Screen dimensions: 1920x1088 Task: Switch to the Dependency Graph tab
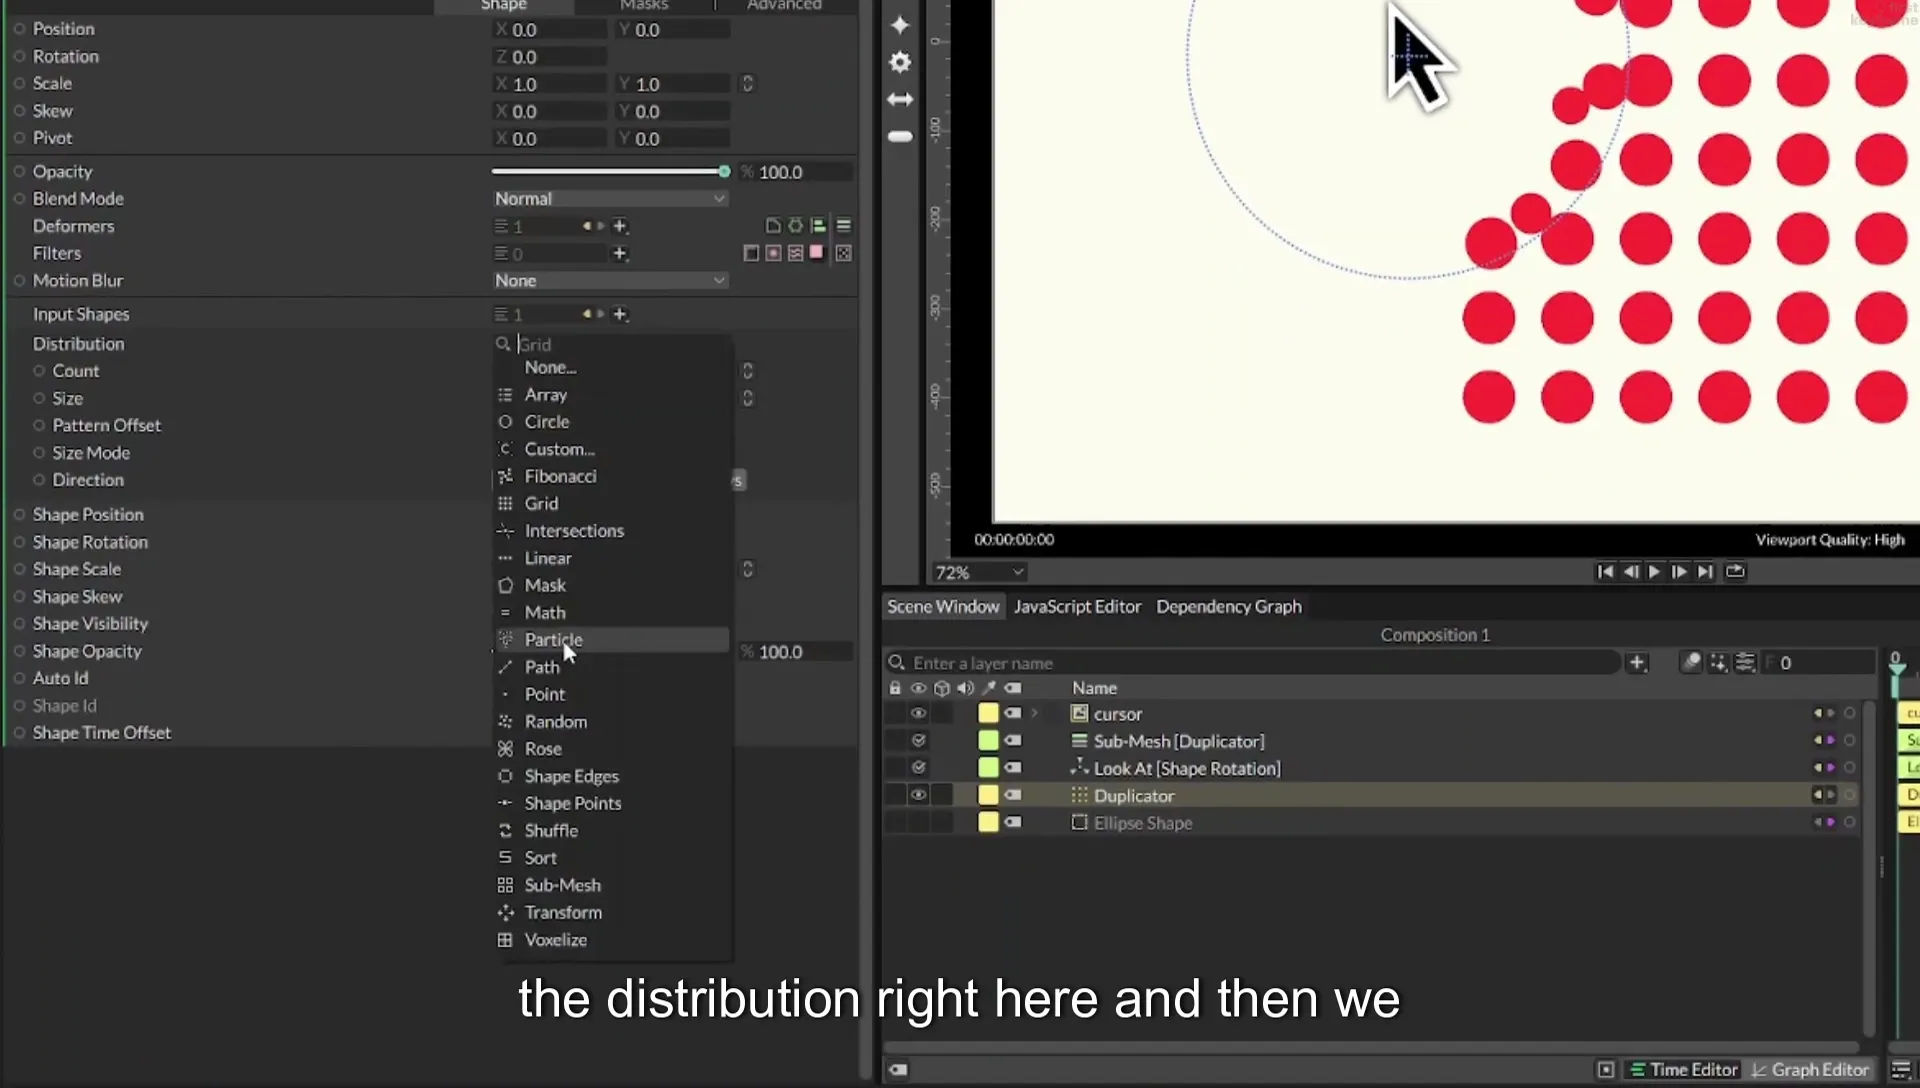pos(1229,607)
